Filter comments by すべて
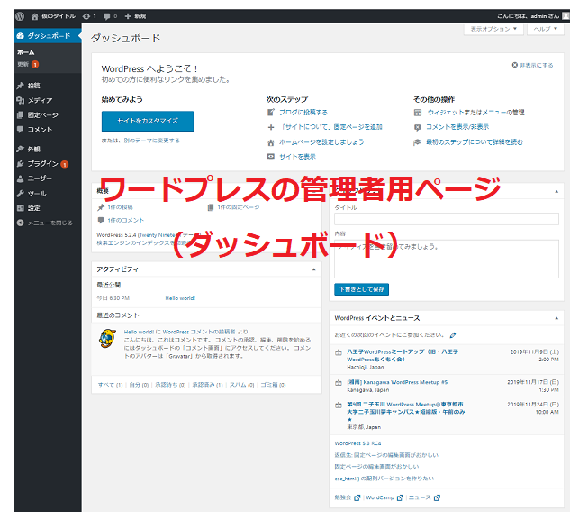This screenshot has height=528, width=586. coord(110,385)
